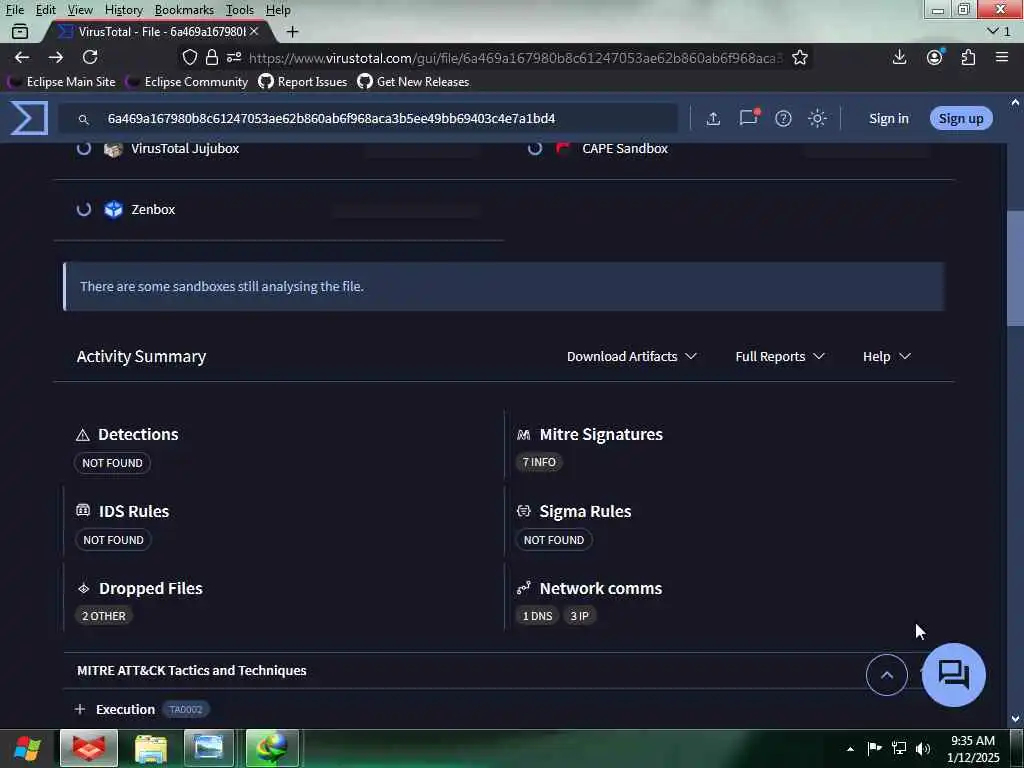Open the Tools menu
Screen dimensions: 1024x768
click(240, 10)
